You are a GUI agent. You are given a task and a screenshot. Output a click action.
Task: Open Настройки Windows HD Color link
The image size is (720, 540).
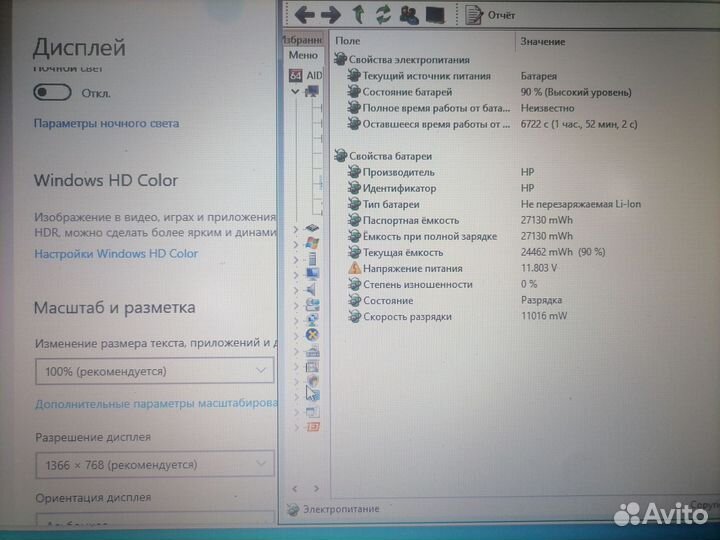[116, 253]
